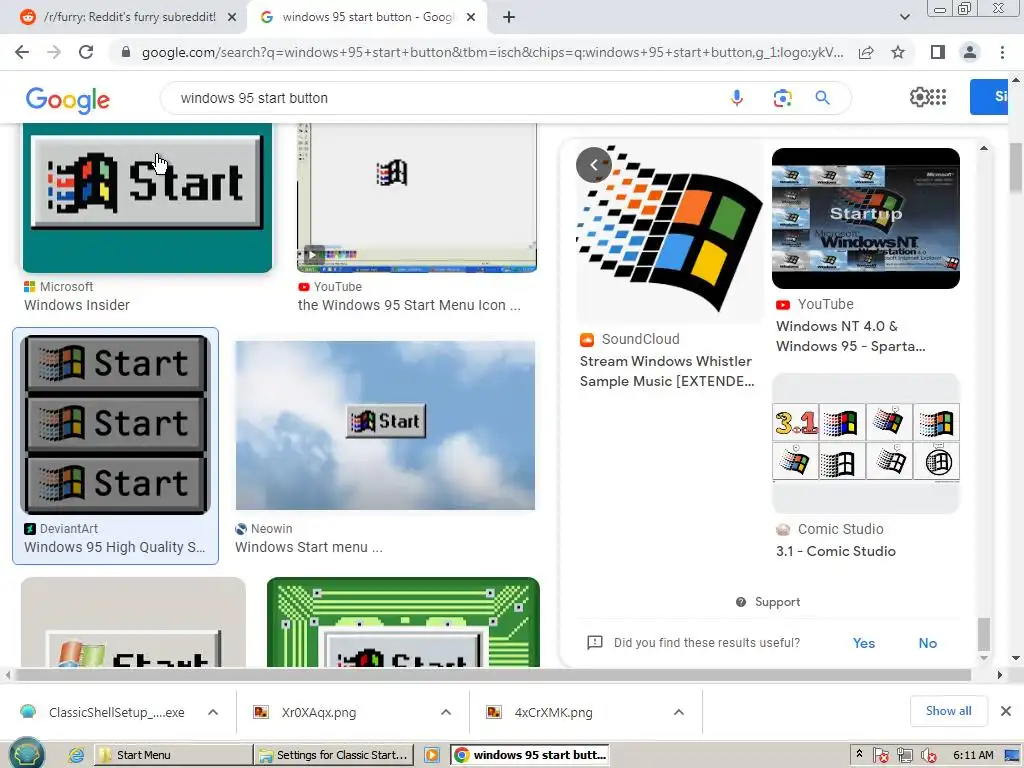Click the Google logo
Image resolution: width=1024 pixels, height=768 pixels.
(x=67, y=99)
